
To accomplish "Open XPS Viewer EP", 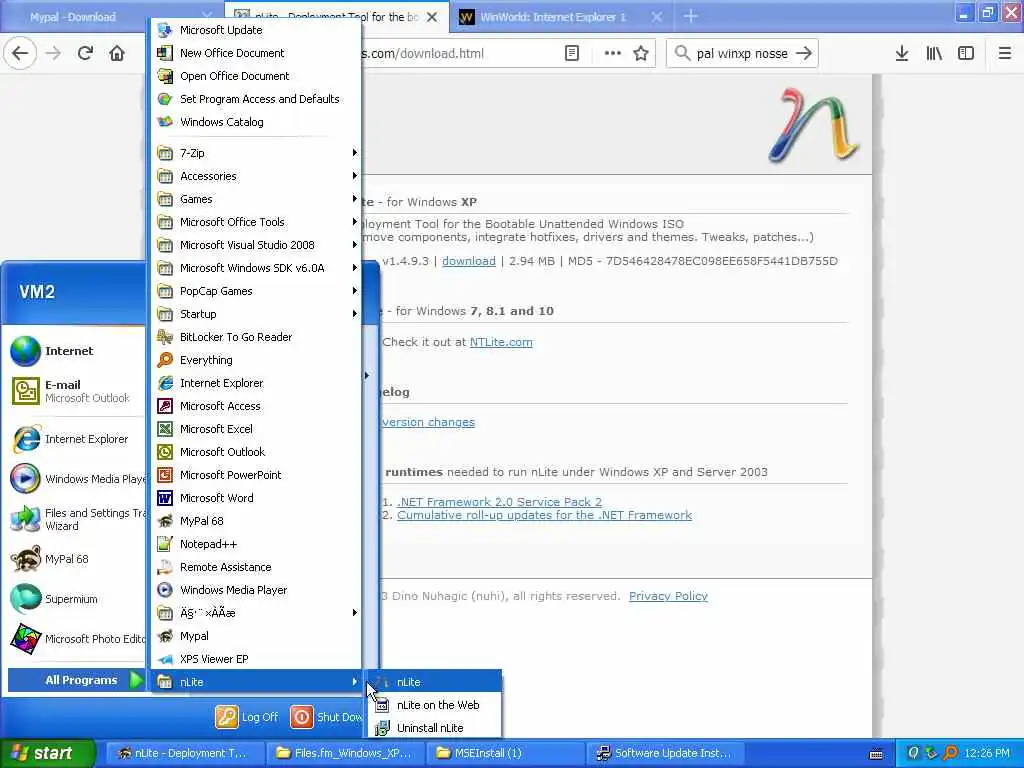I will [256, 659].
